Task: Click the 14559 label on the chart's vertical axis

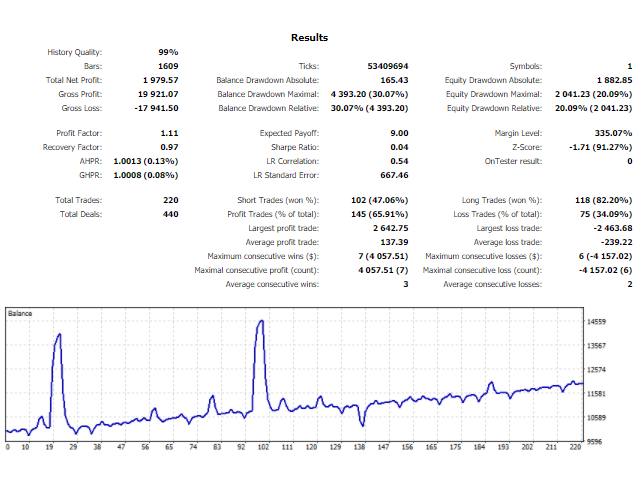Action: click(x=597, y=321)
